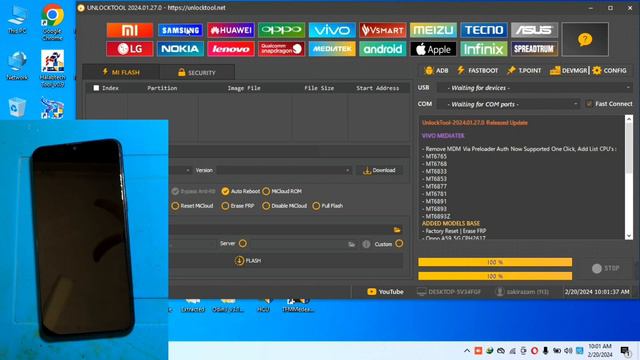Open the ADB tools
The width and height of the screenshot is (640, 360).
[436, 71]
